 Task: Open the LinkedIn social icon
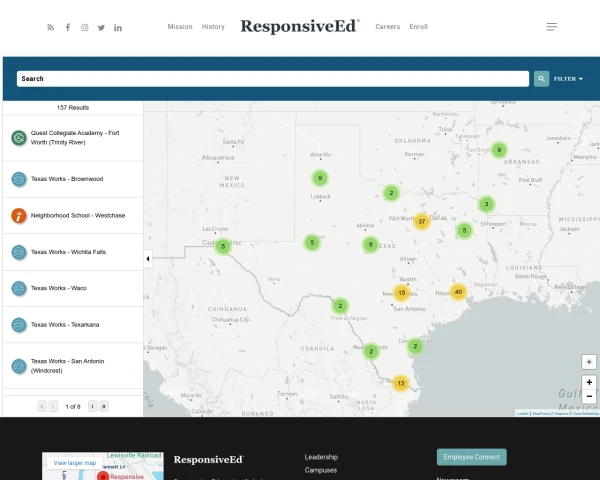click(x=118, y=27)
